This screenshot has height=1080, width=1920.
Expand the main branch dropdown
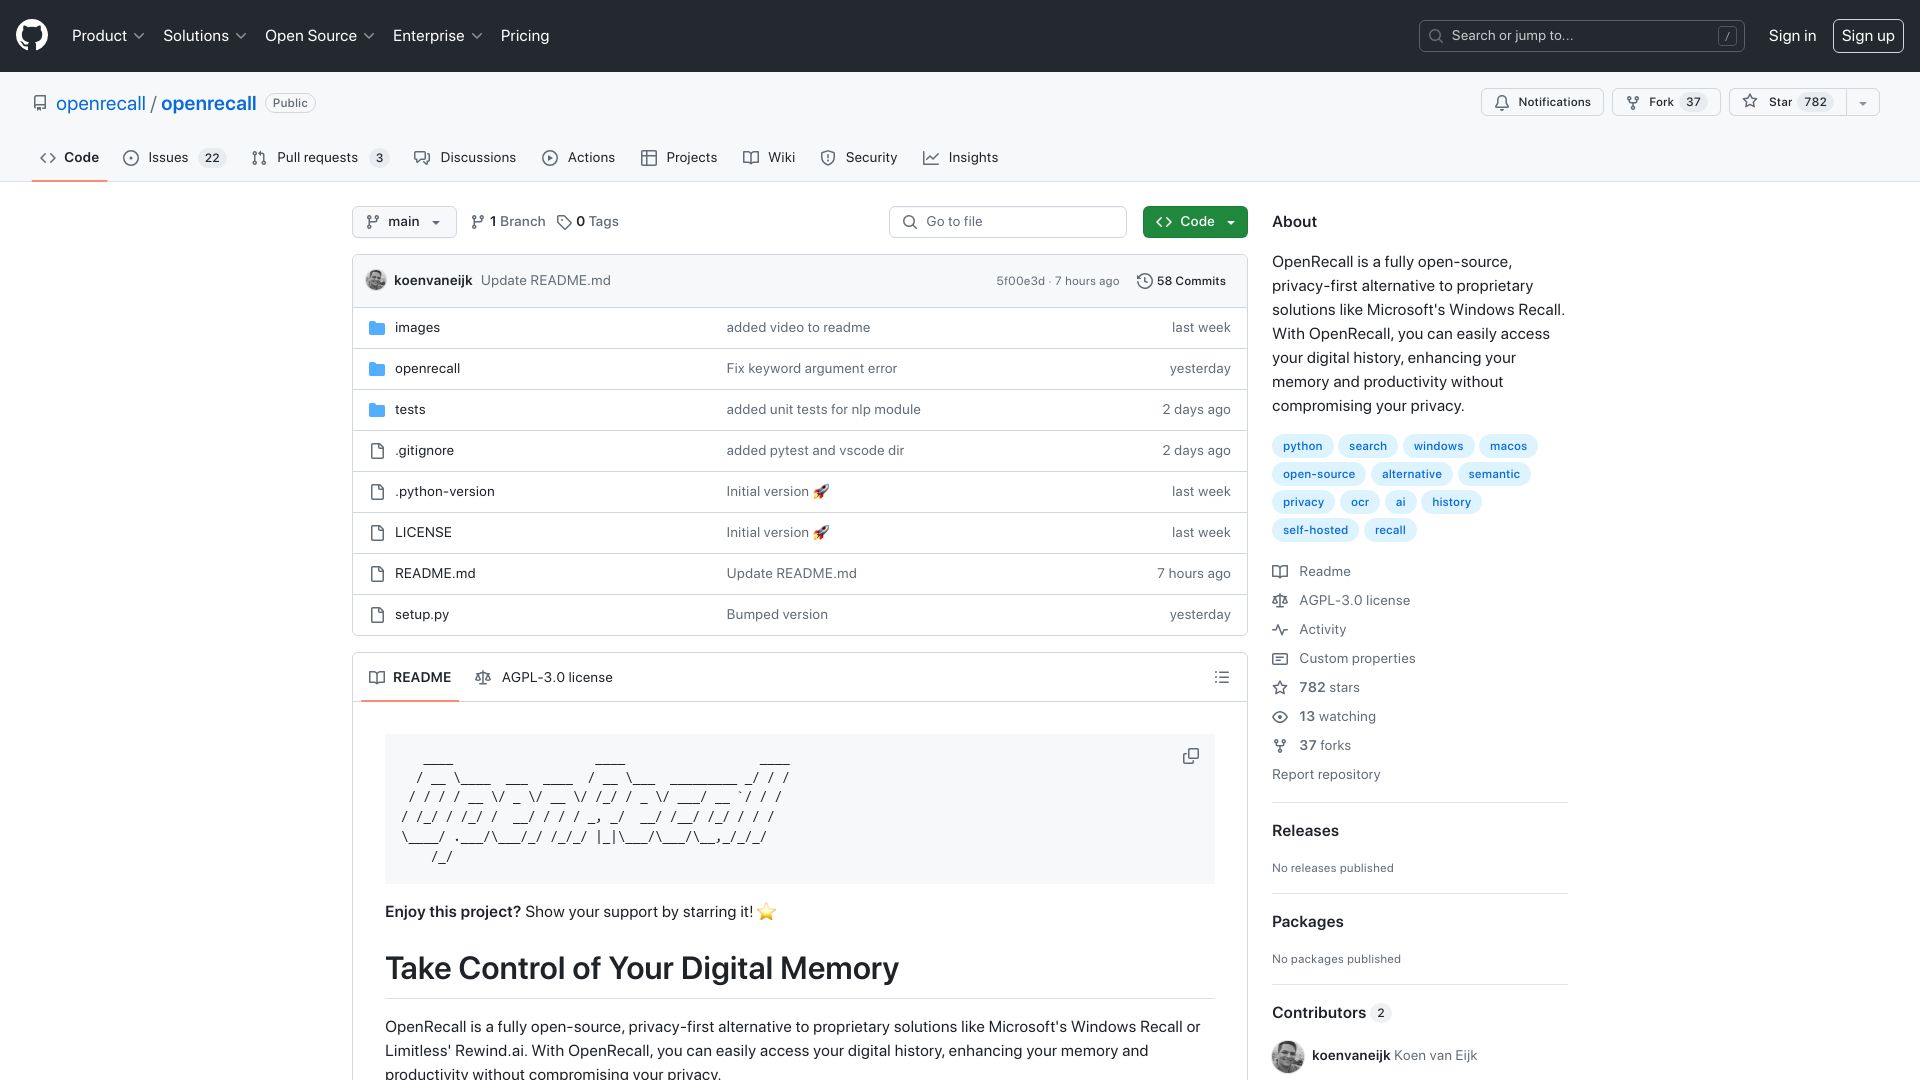[x=404, y=221]
